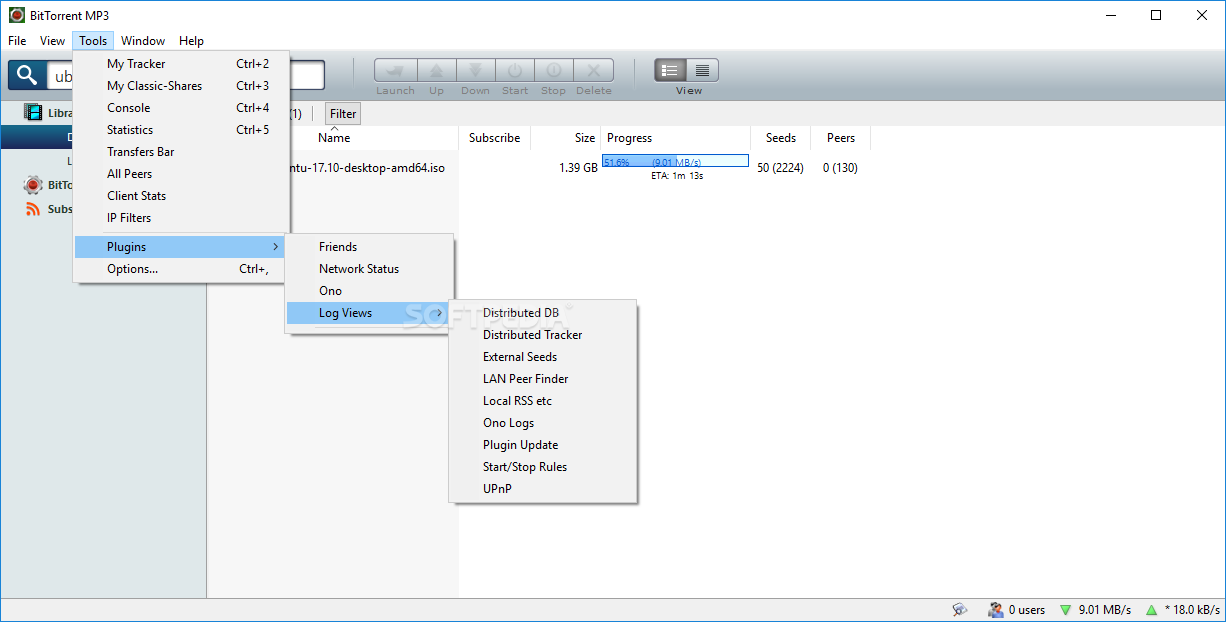The height and width of the screenshot is (622, 1226).
Task: Click the Filter button
Action: click(343, 114)
